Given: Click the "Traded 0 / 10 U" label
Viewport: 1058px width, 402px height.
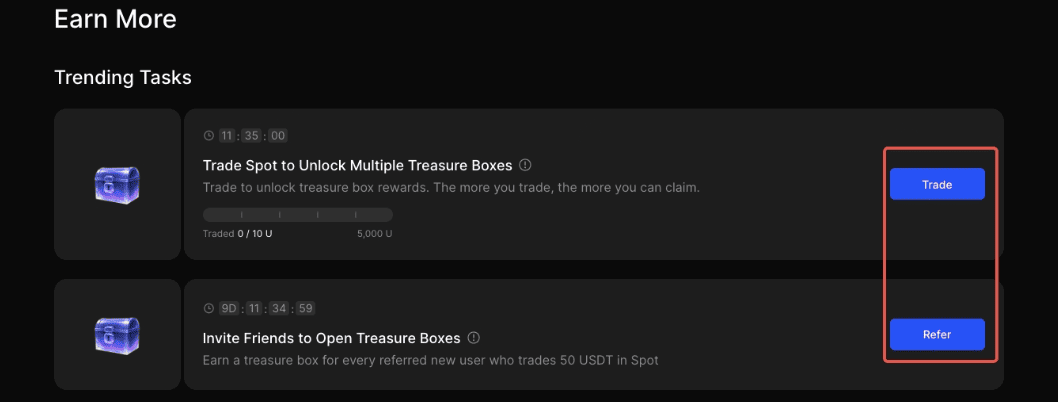Looking at the screenshot, I should click(x=236, y=234).
